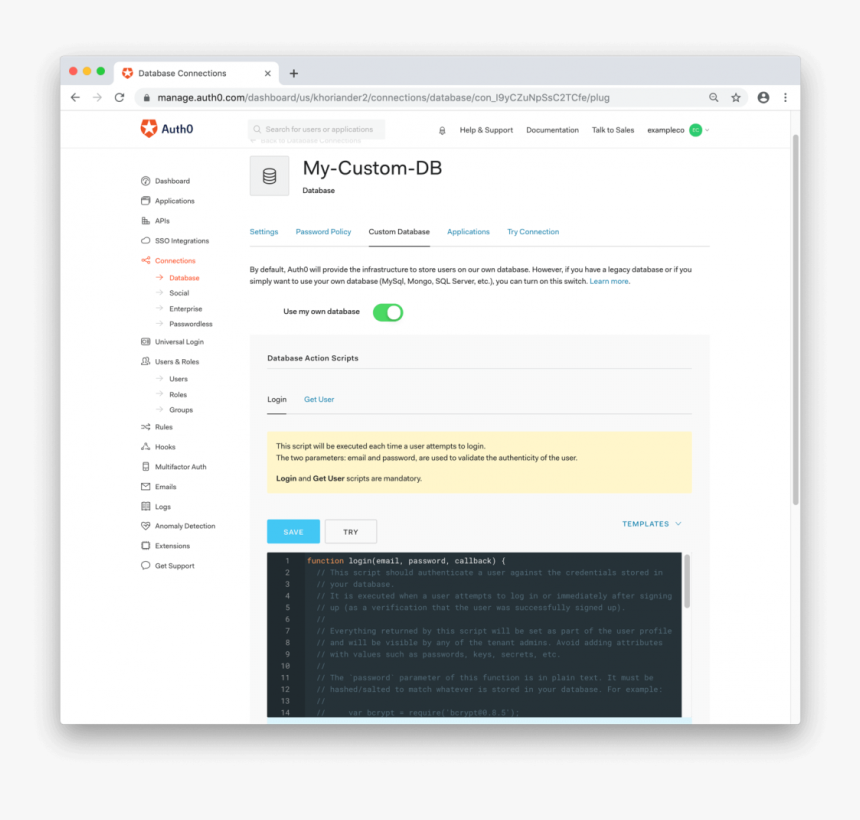Reload the page with the refresh icon
This screenshot has width=860, height=820.
[x=120, y=98]
